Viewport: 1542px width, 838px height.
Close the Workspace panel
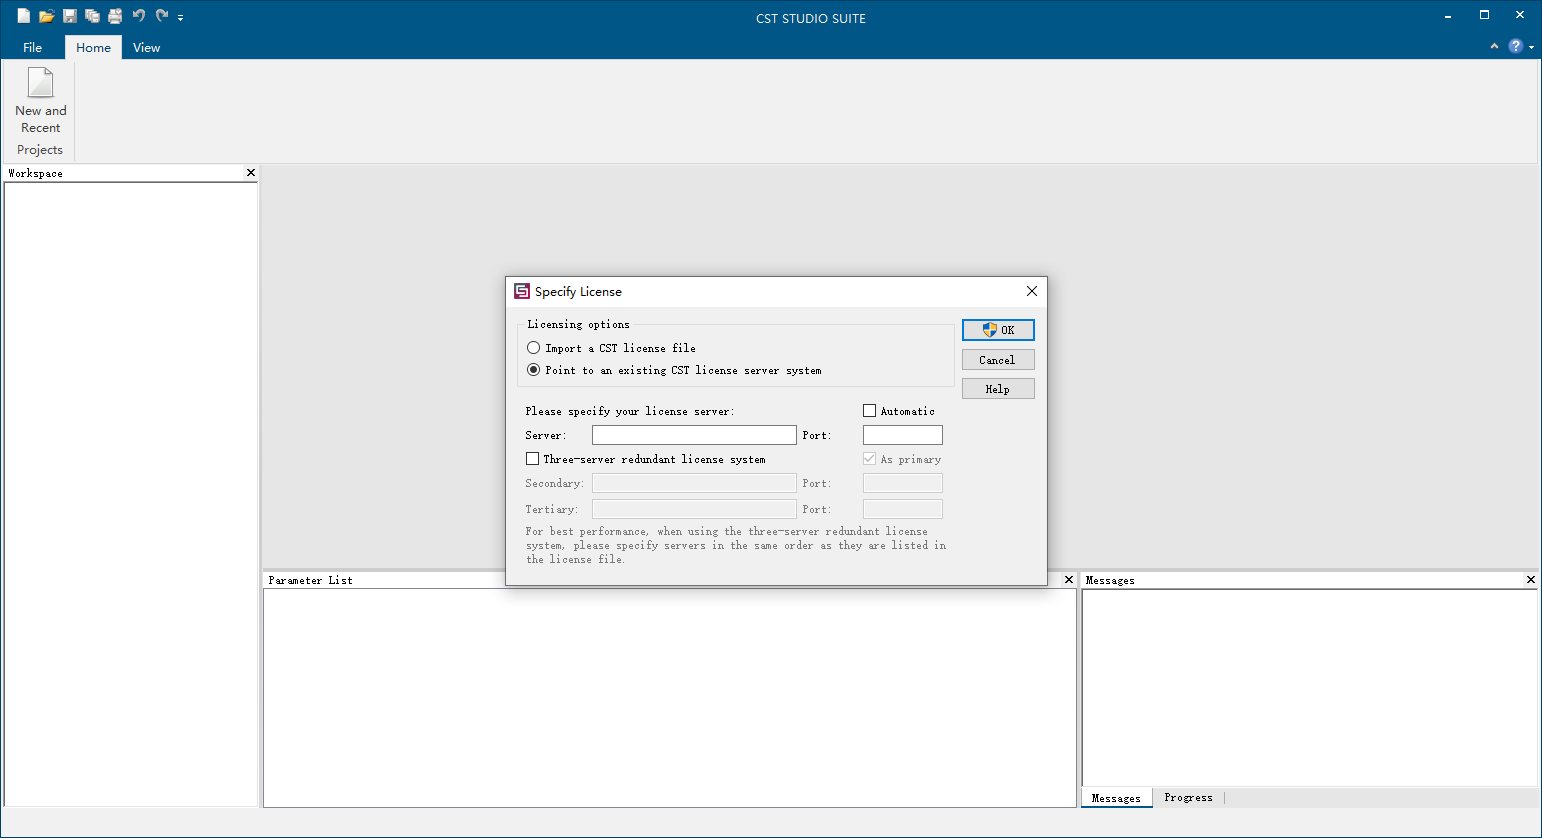[x=251, y=173]
